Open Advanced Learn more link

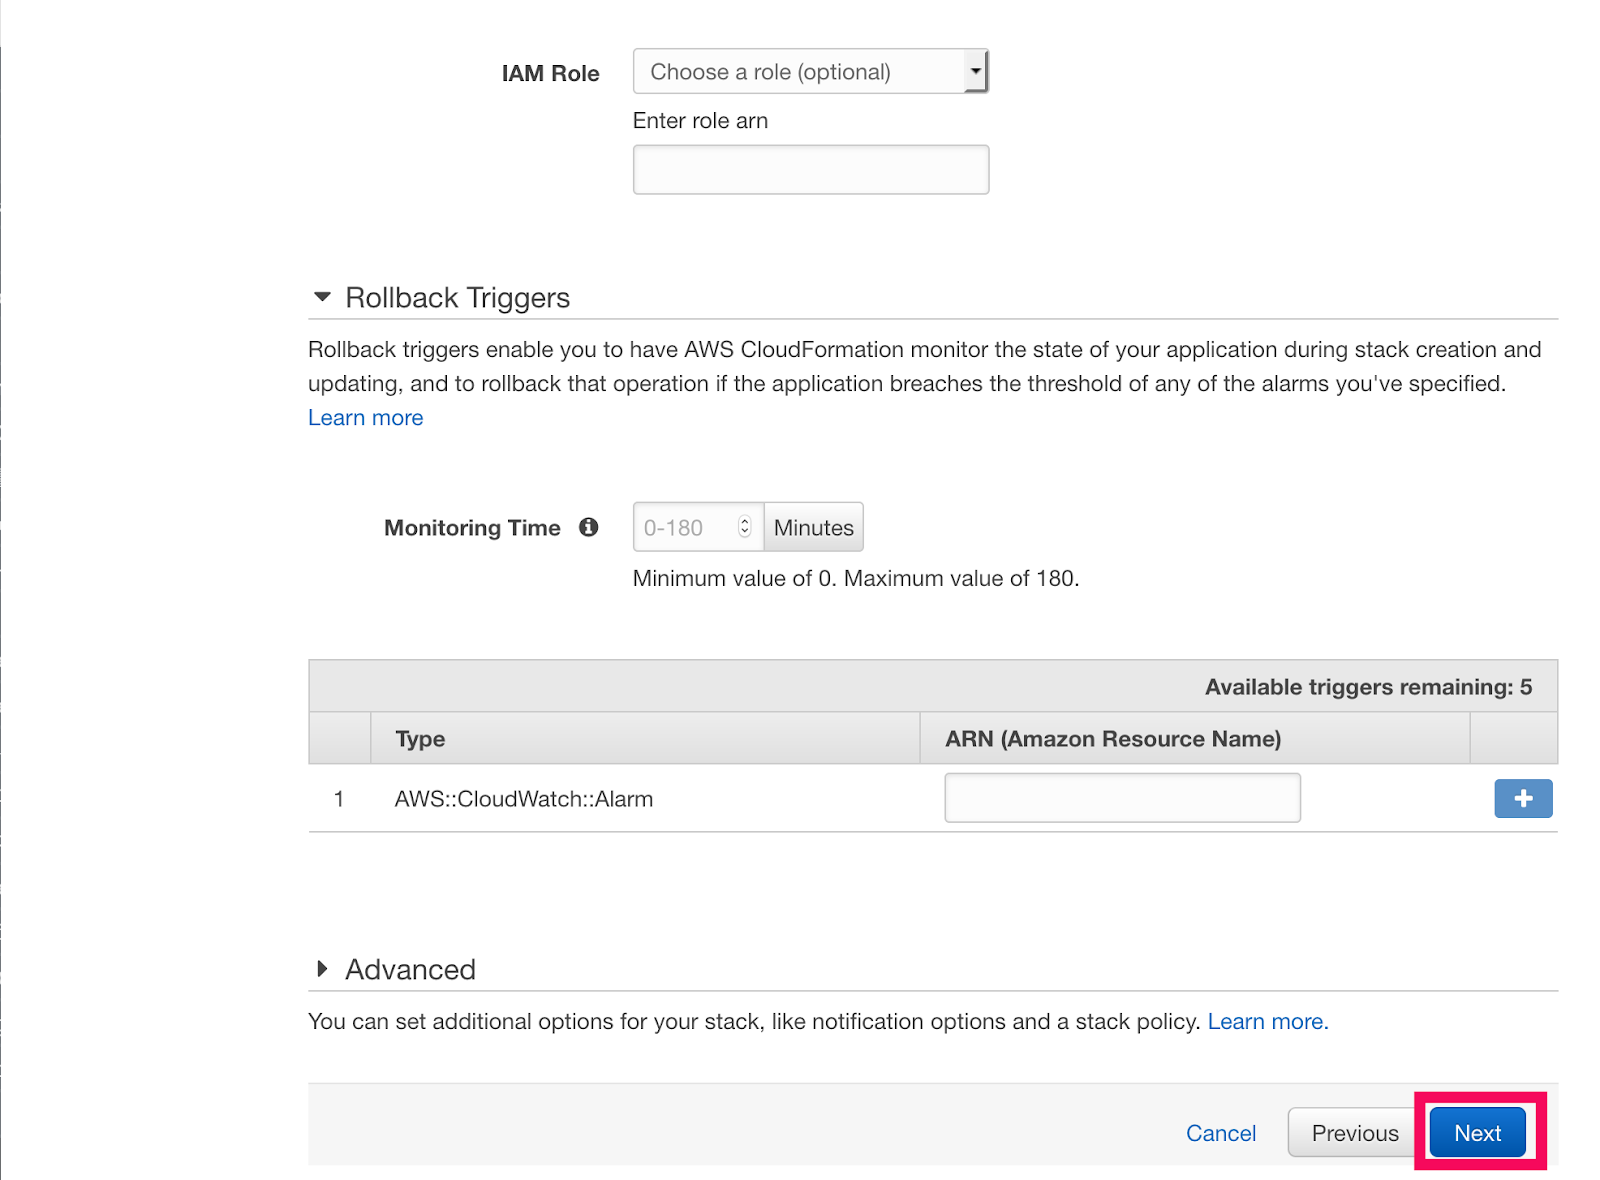pos(1268,1021)
